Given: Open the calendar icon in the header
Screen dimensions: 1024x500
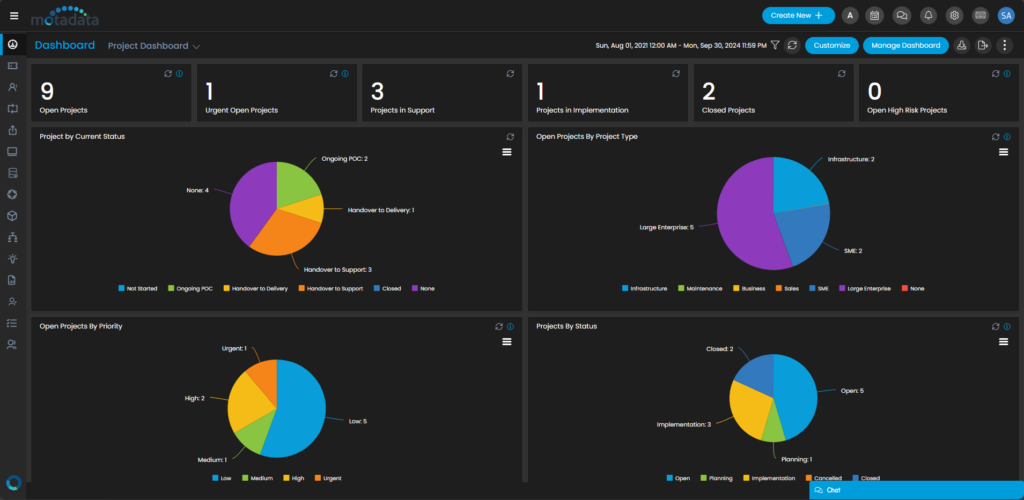Looking at the screenshot, I should point(874,16).
